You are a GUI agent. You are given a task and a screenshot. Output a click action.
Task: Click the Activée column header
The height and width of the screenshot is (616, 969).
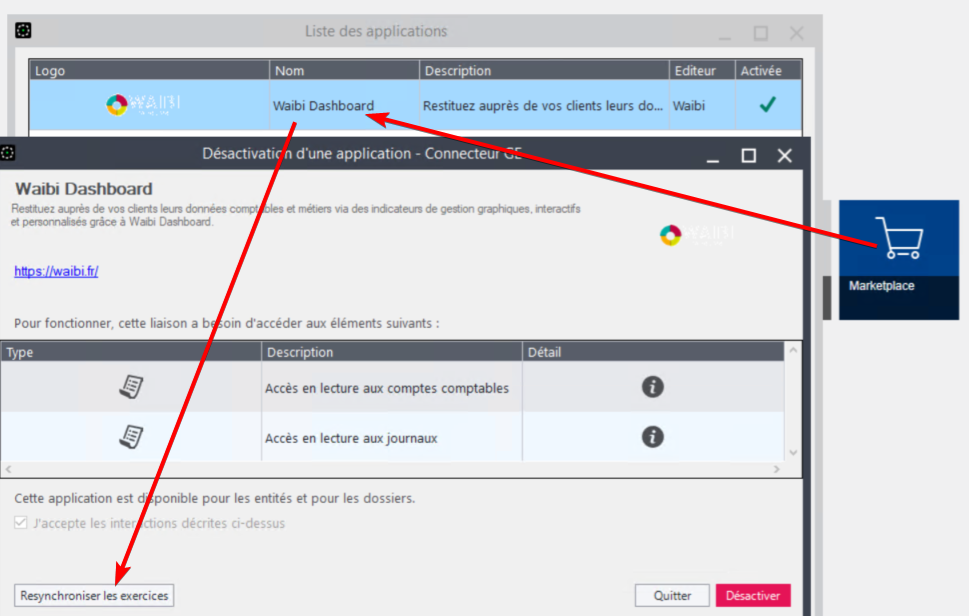768,70
